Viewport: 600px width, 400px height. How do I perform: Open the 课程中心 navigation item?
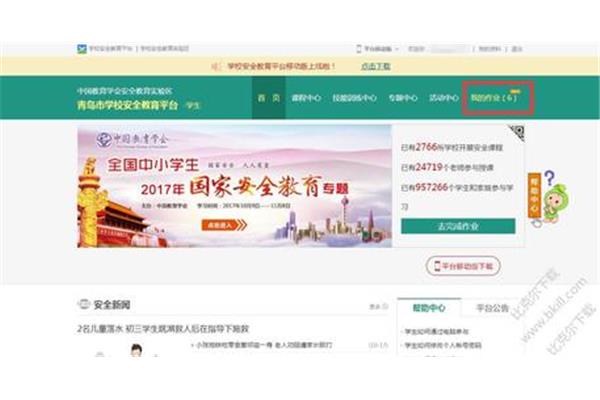[x=306, y=98]
